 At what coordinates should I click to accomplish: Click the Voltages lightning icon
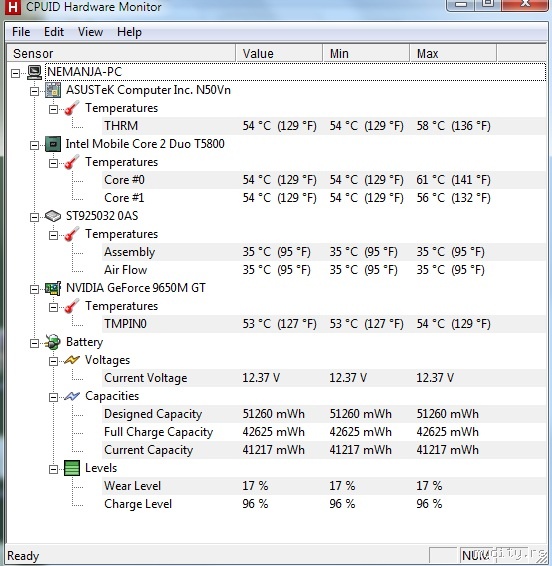(72, 360)
